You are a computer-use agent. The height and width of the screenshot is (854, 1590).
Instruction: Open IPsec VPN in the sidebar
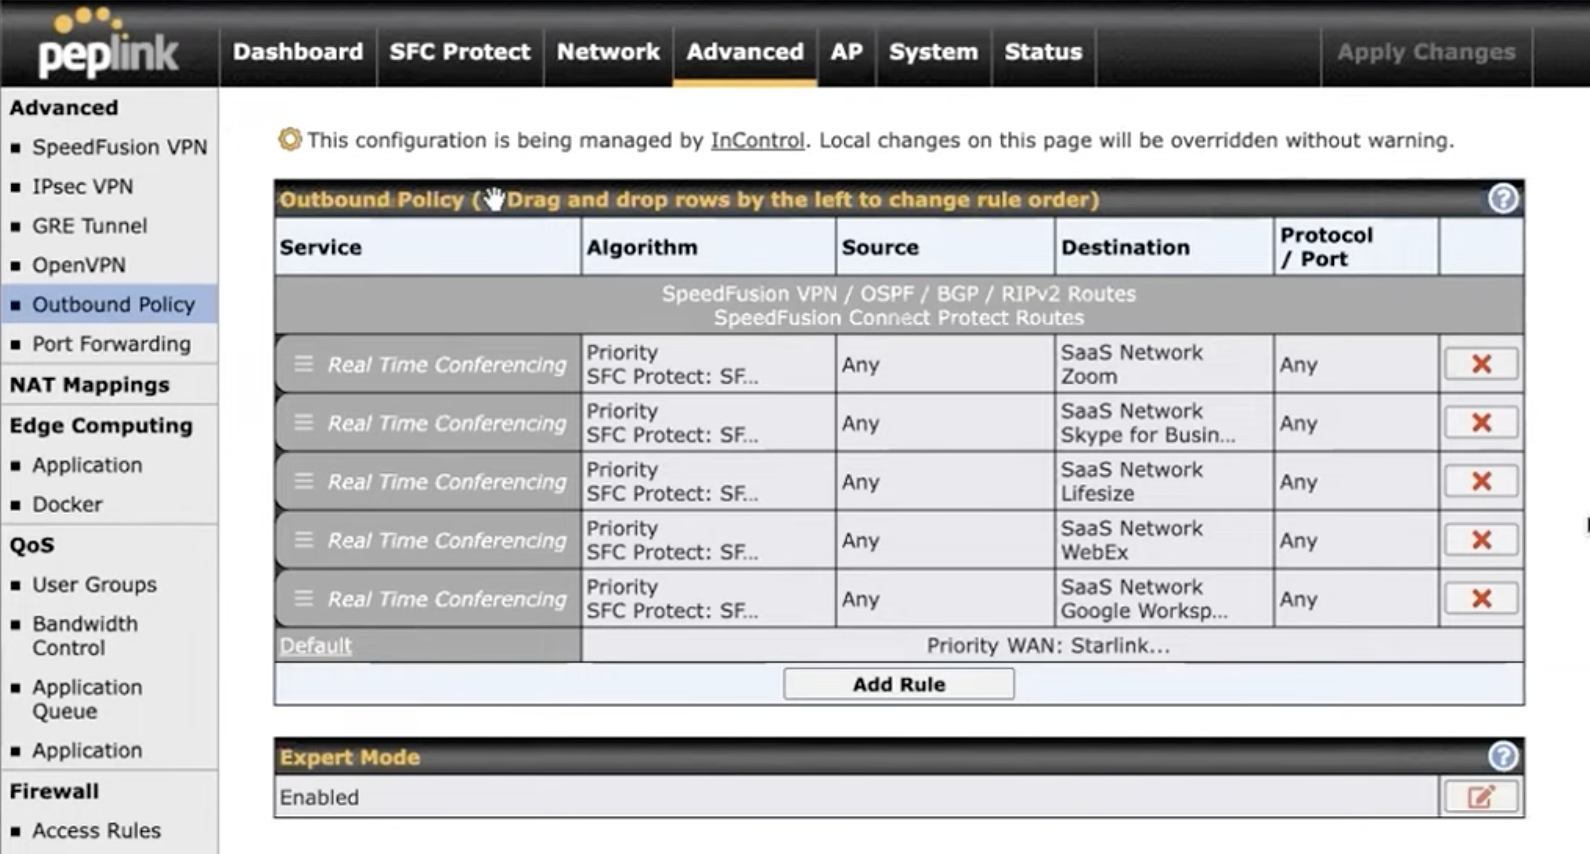(82, 186)
